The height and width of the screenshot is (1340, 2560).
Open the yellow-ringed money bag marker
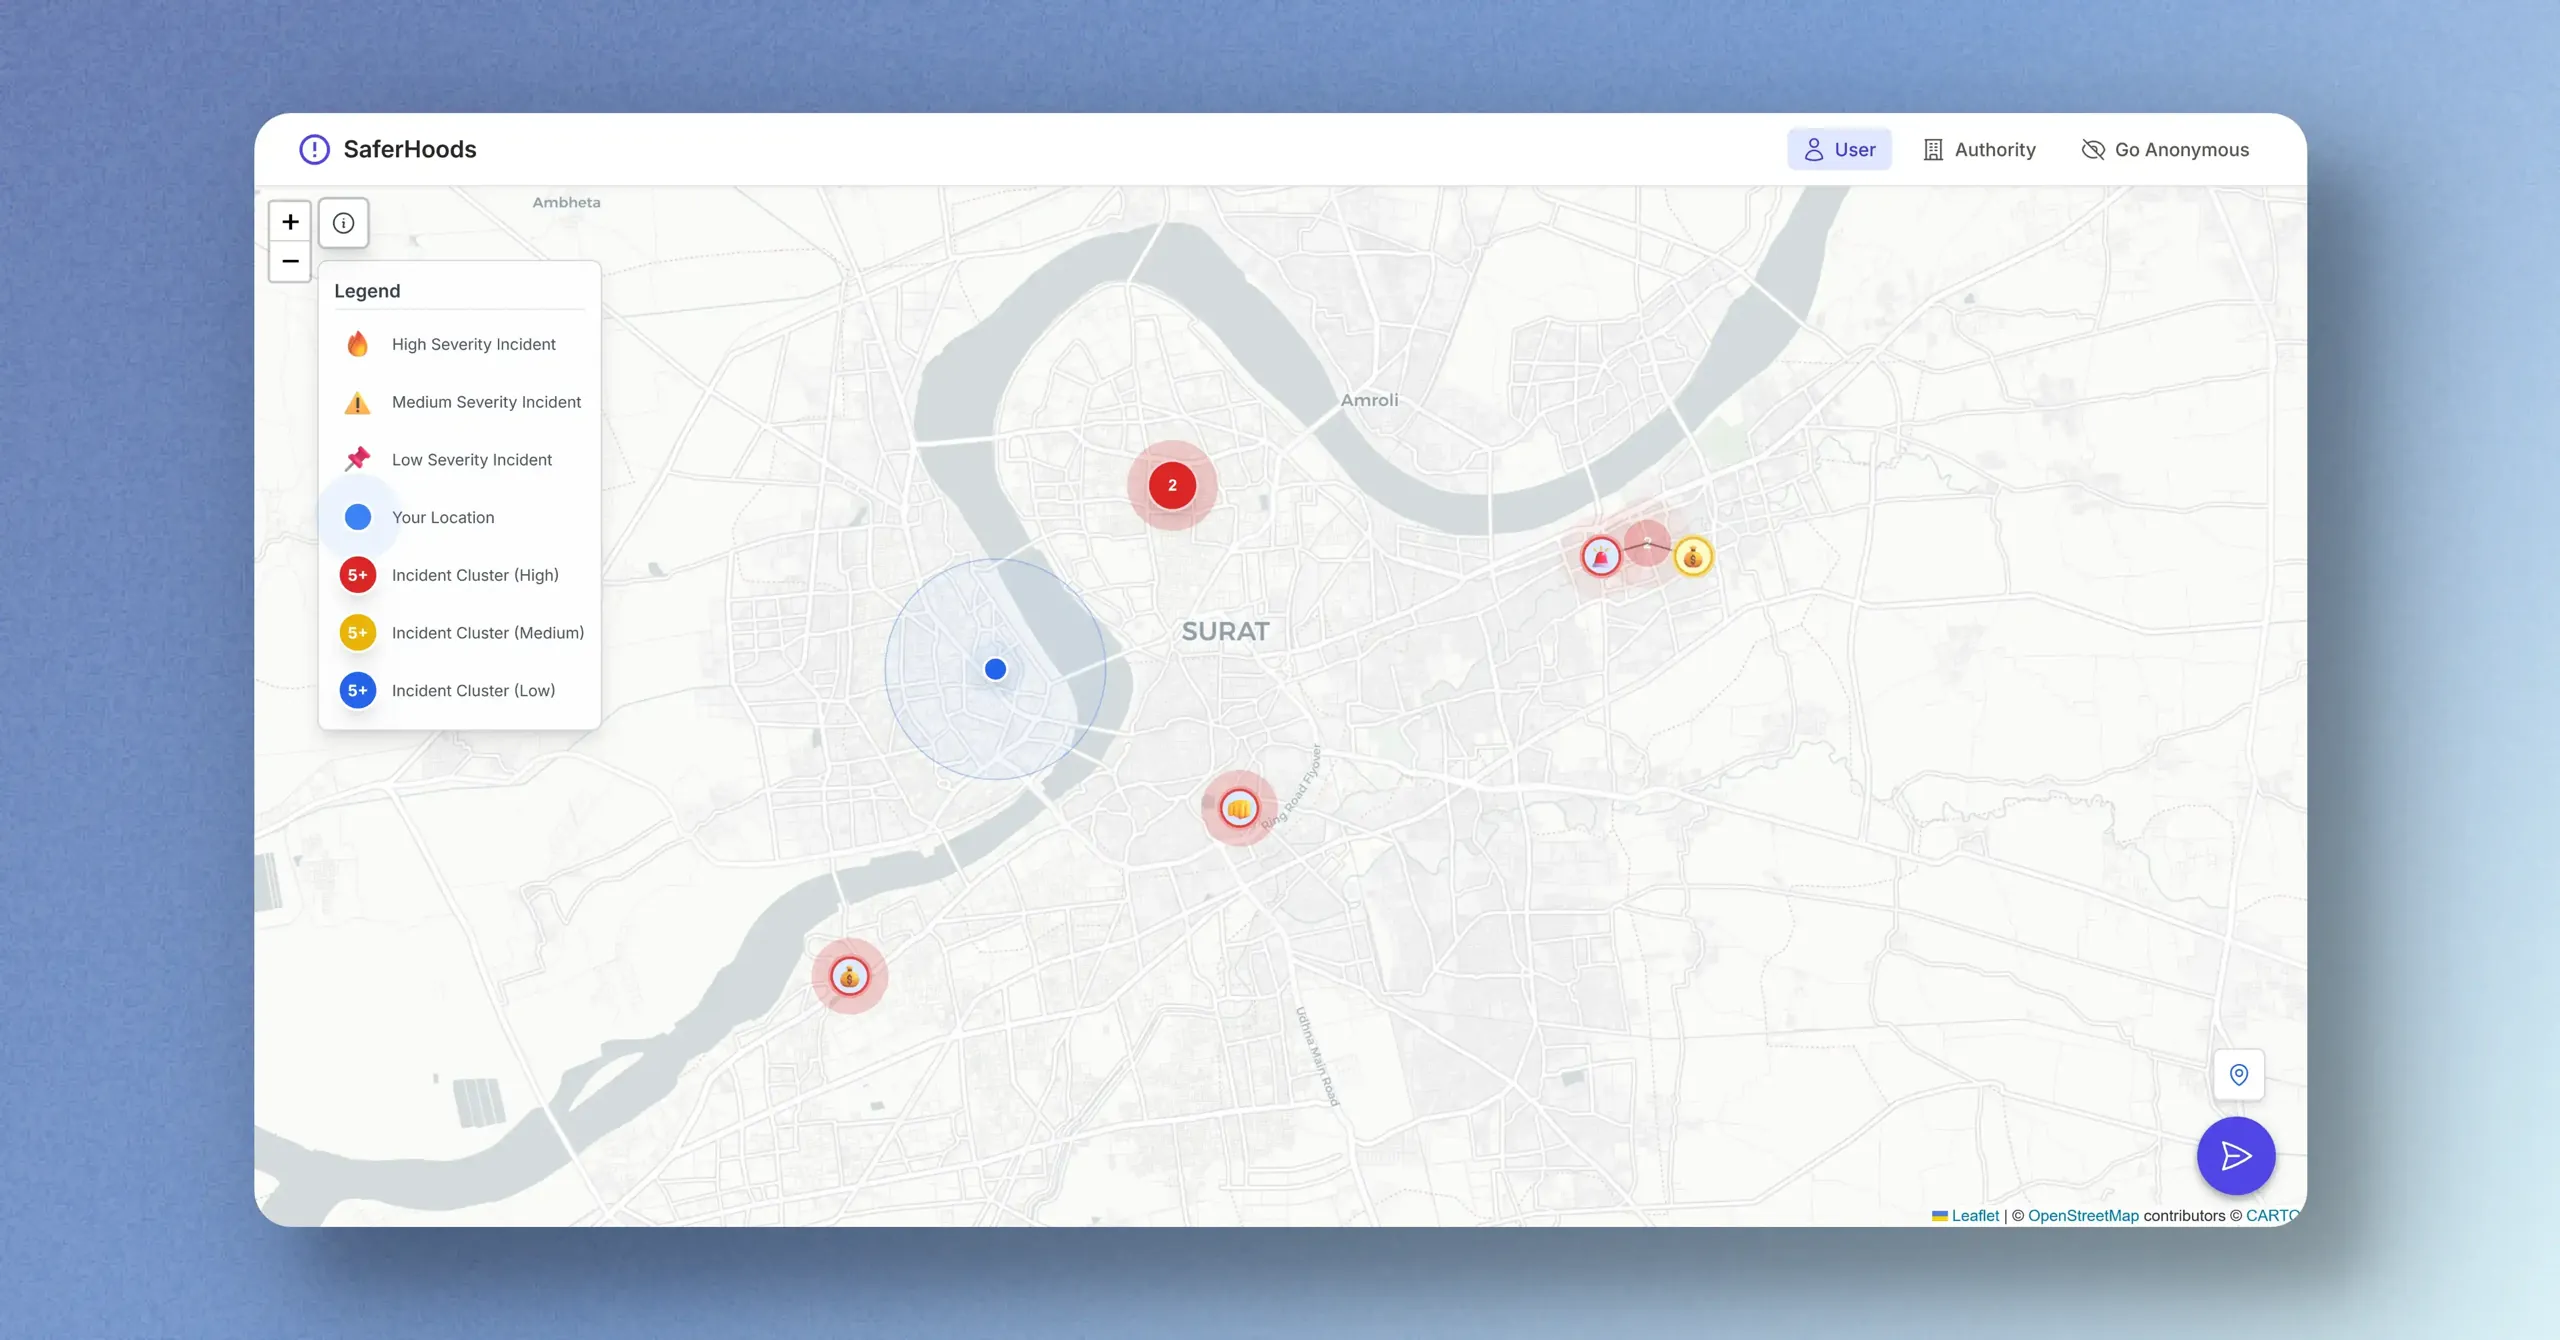pyautogui.click(x=1693, y=557)
